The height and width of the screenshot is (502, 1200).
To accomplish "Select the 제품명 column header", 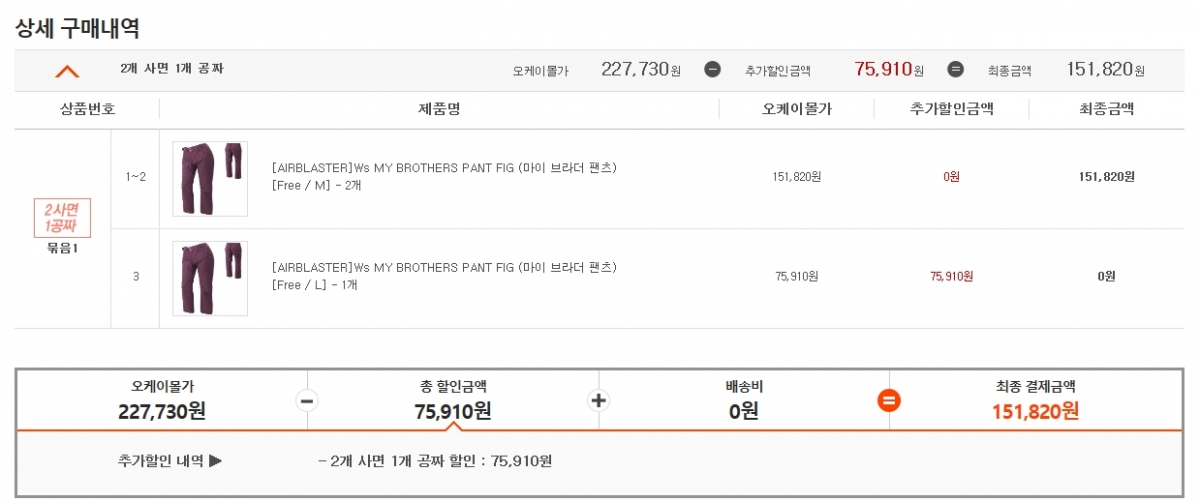I will (x=439, y=109).
